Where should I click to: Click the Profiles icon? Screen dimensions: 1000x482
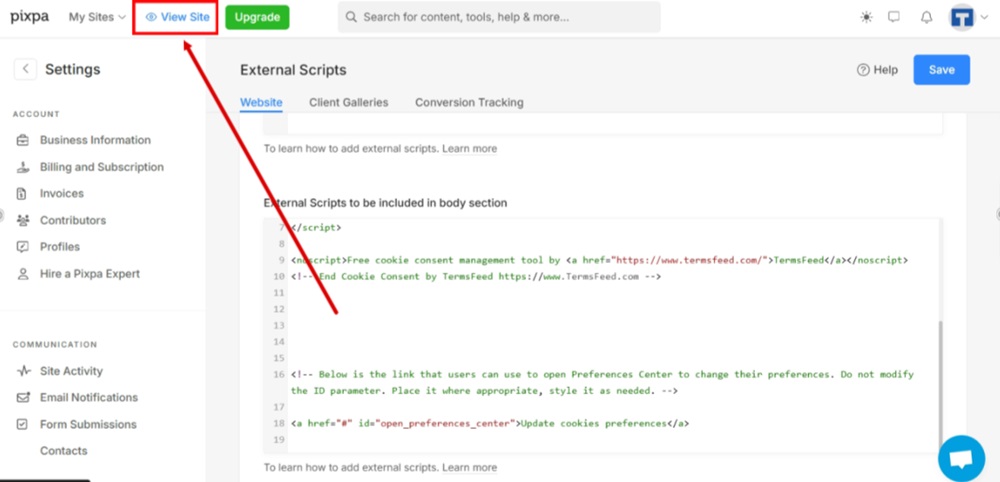[23, 247]
